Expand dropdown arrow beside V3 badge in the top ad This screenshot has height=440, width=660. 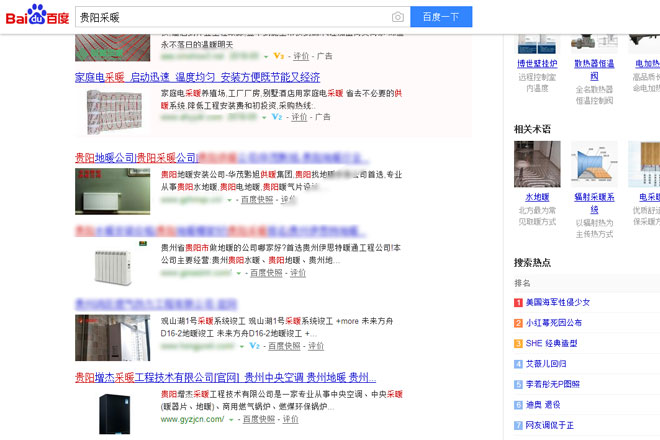266,56
